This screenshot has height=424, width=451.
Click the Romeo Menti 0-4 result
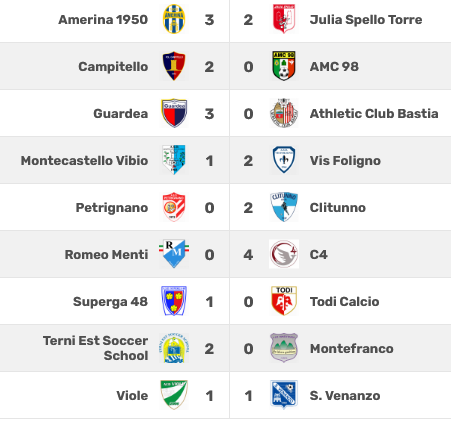(229, 255)
